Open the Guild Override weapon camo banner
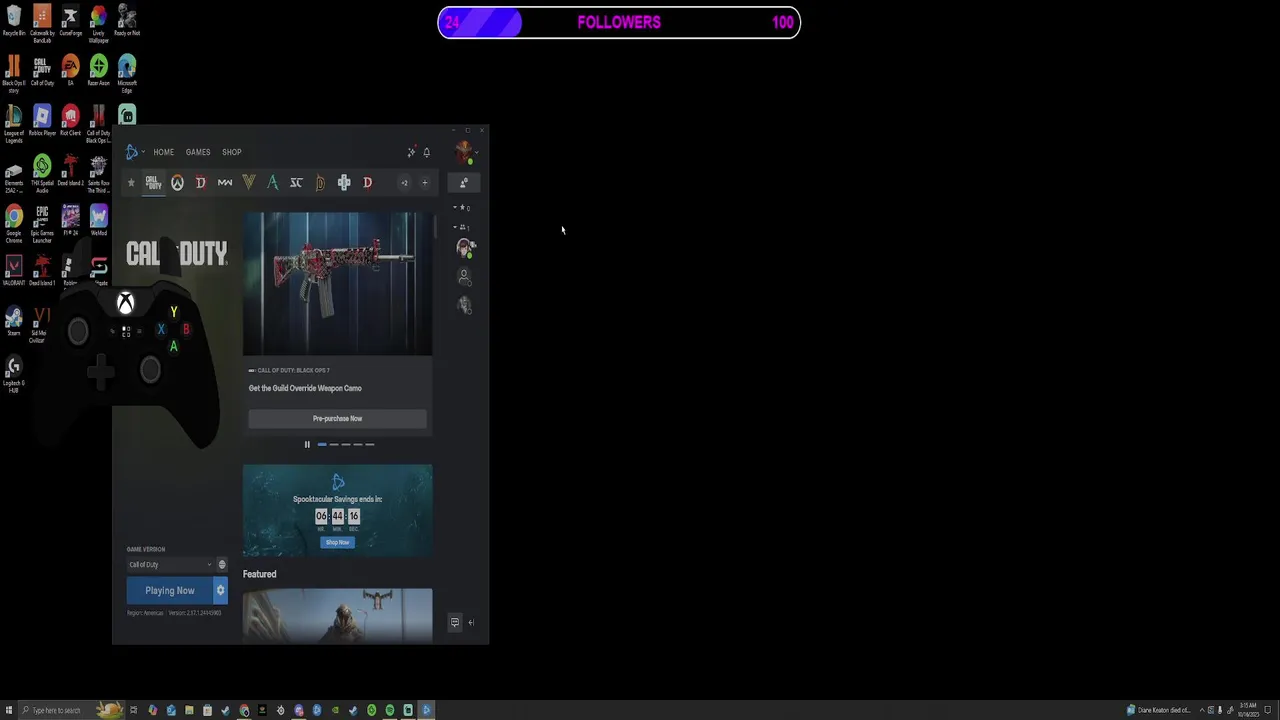 tap(338, 284)
